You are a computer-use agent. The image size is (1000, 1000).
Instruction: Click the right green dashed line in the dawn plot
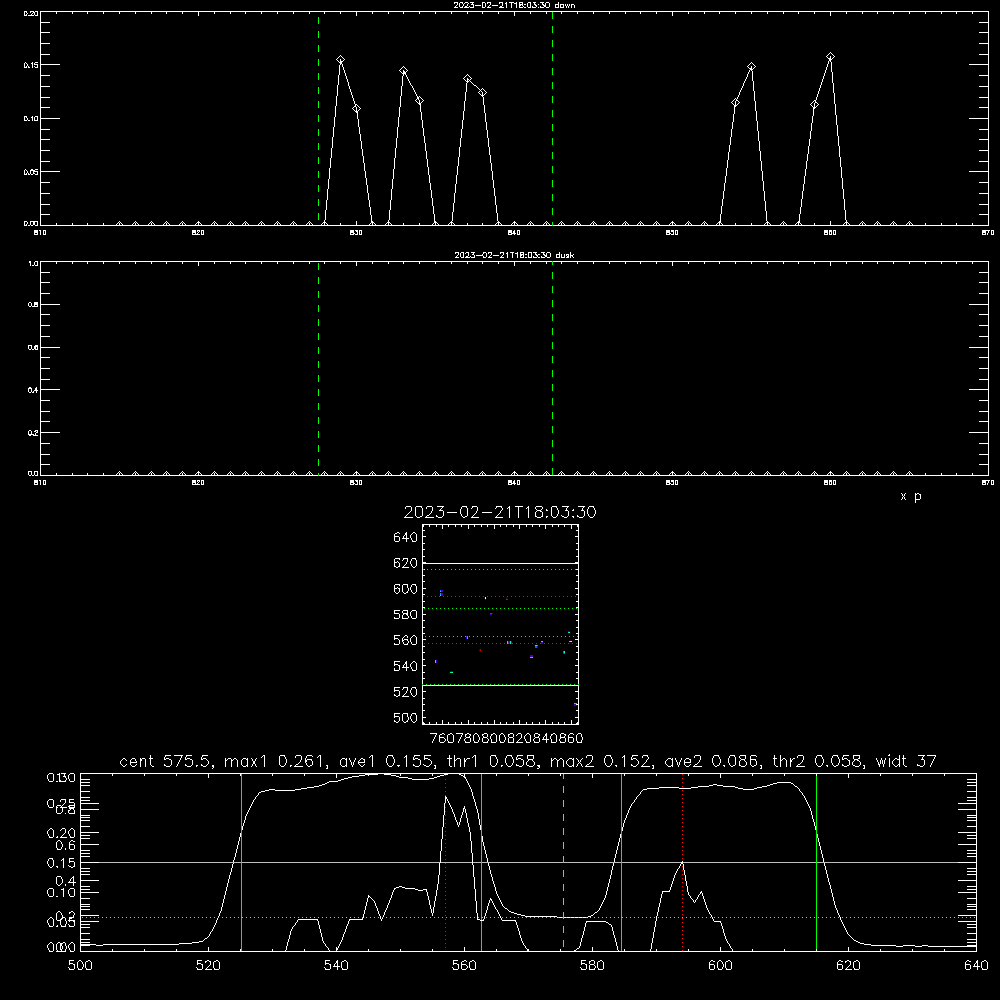[552, 118]
